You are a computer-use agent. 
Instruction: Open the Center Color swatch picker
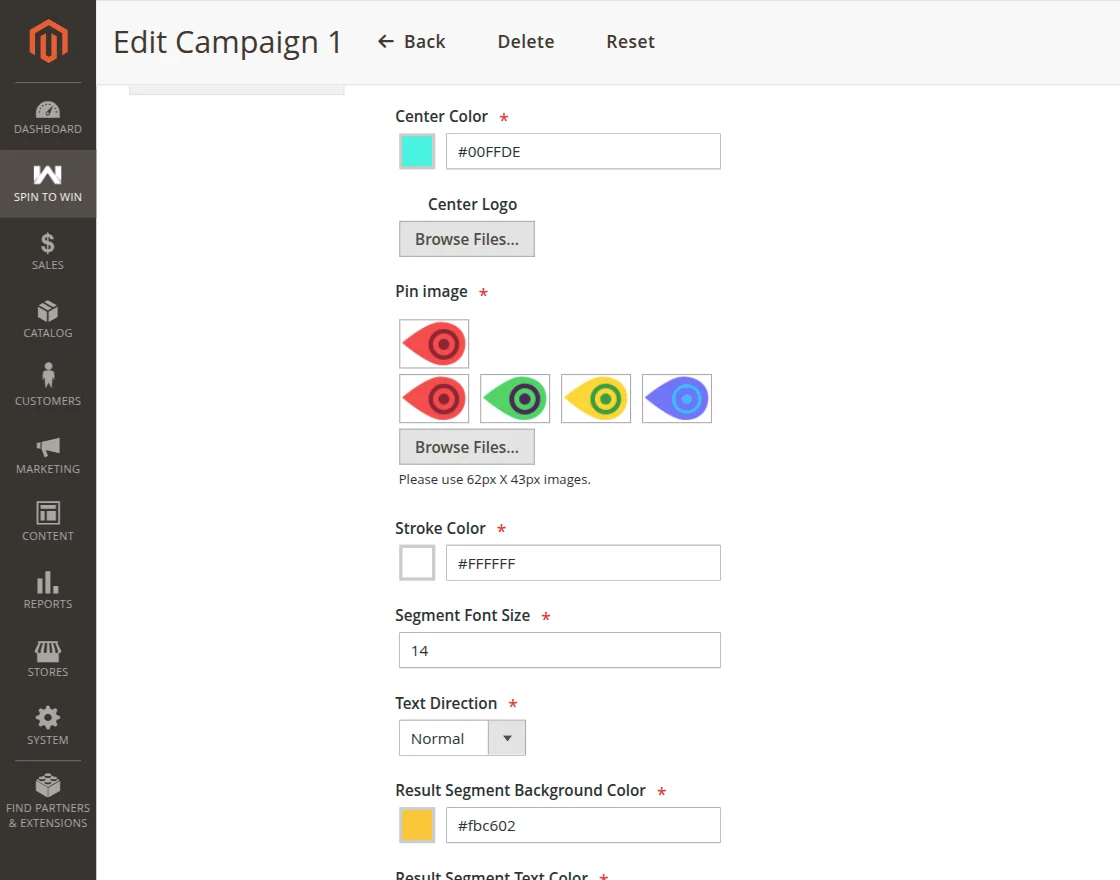(x=416, y=150)
